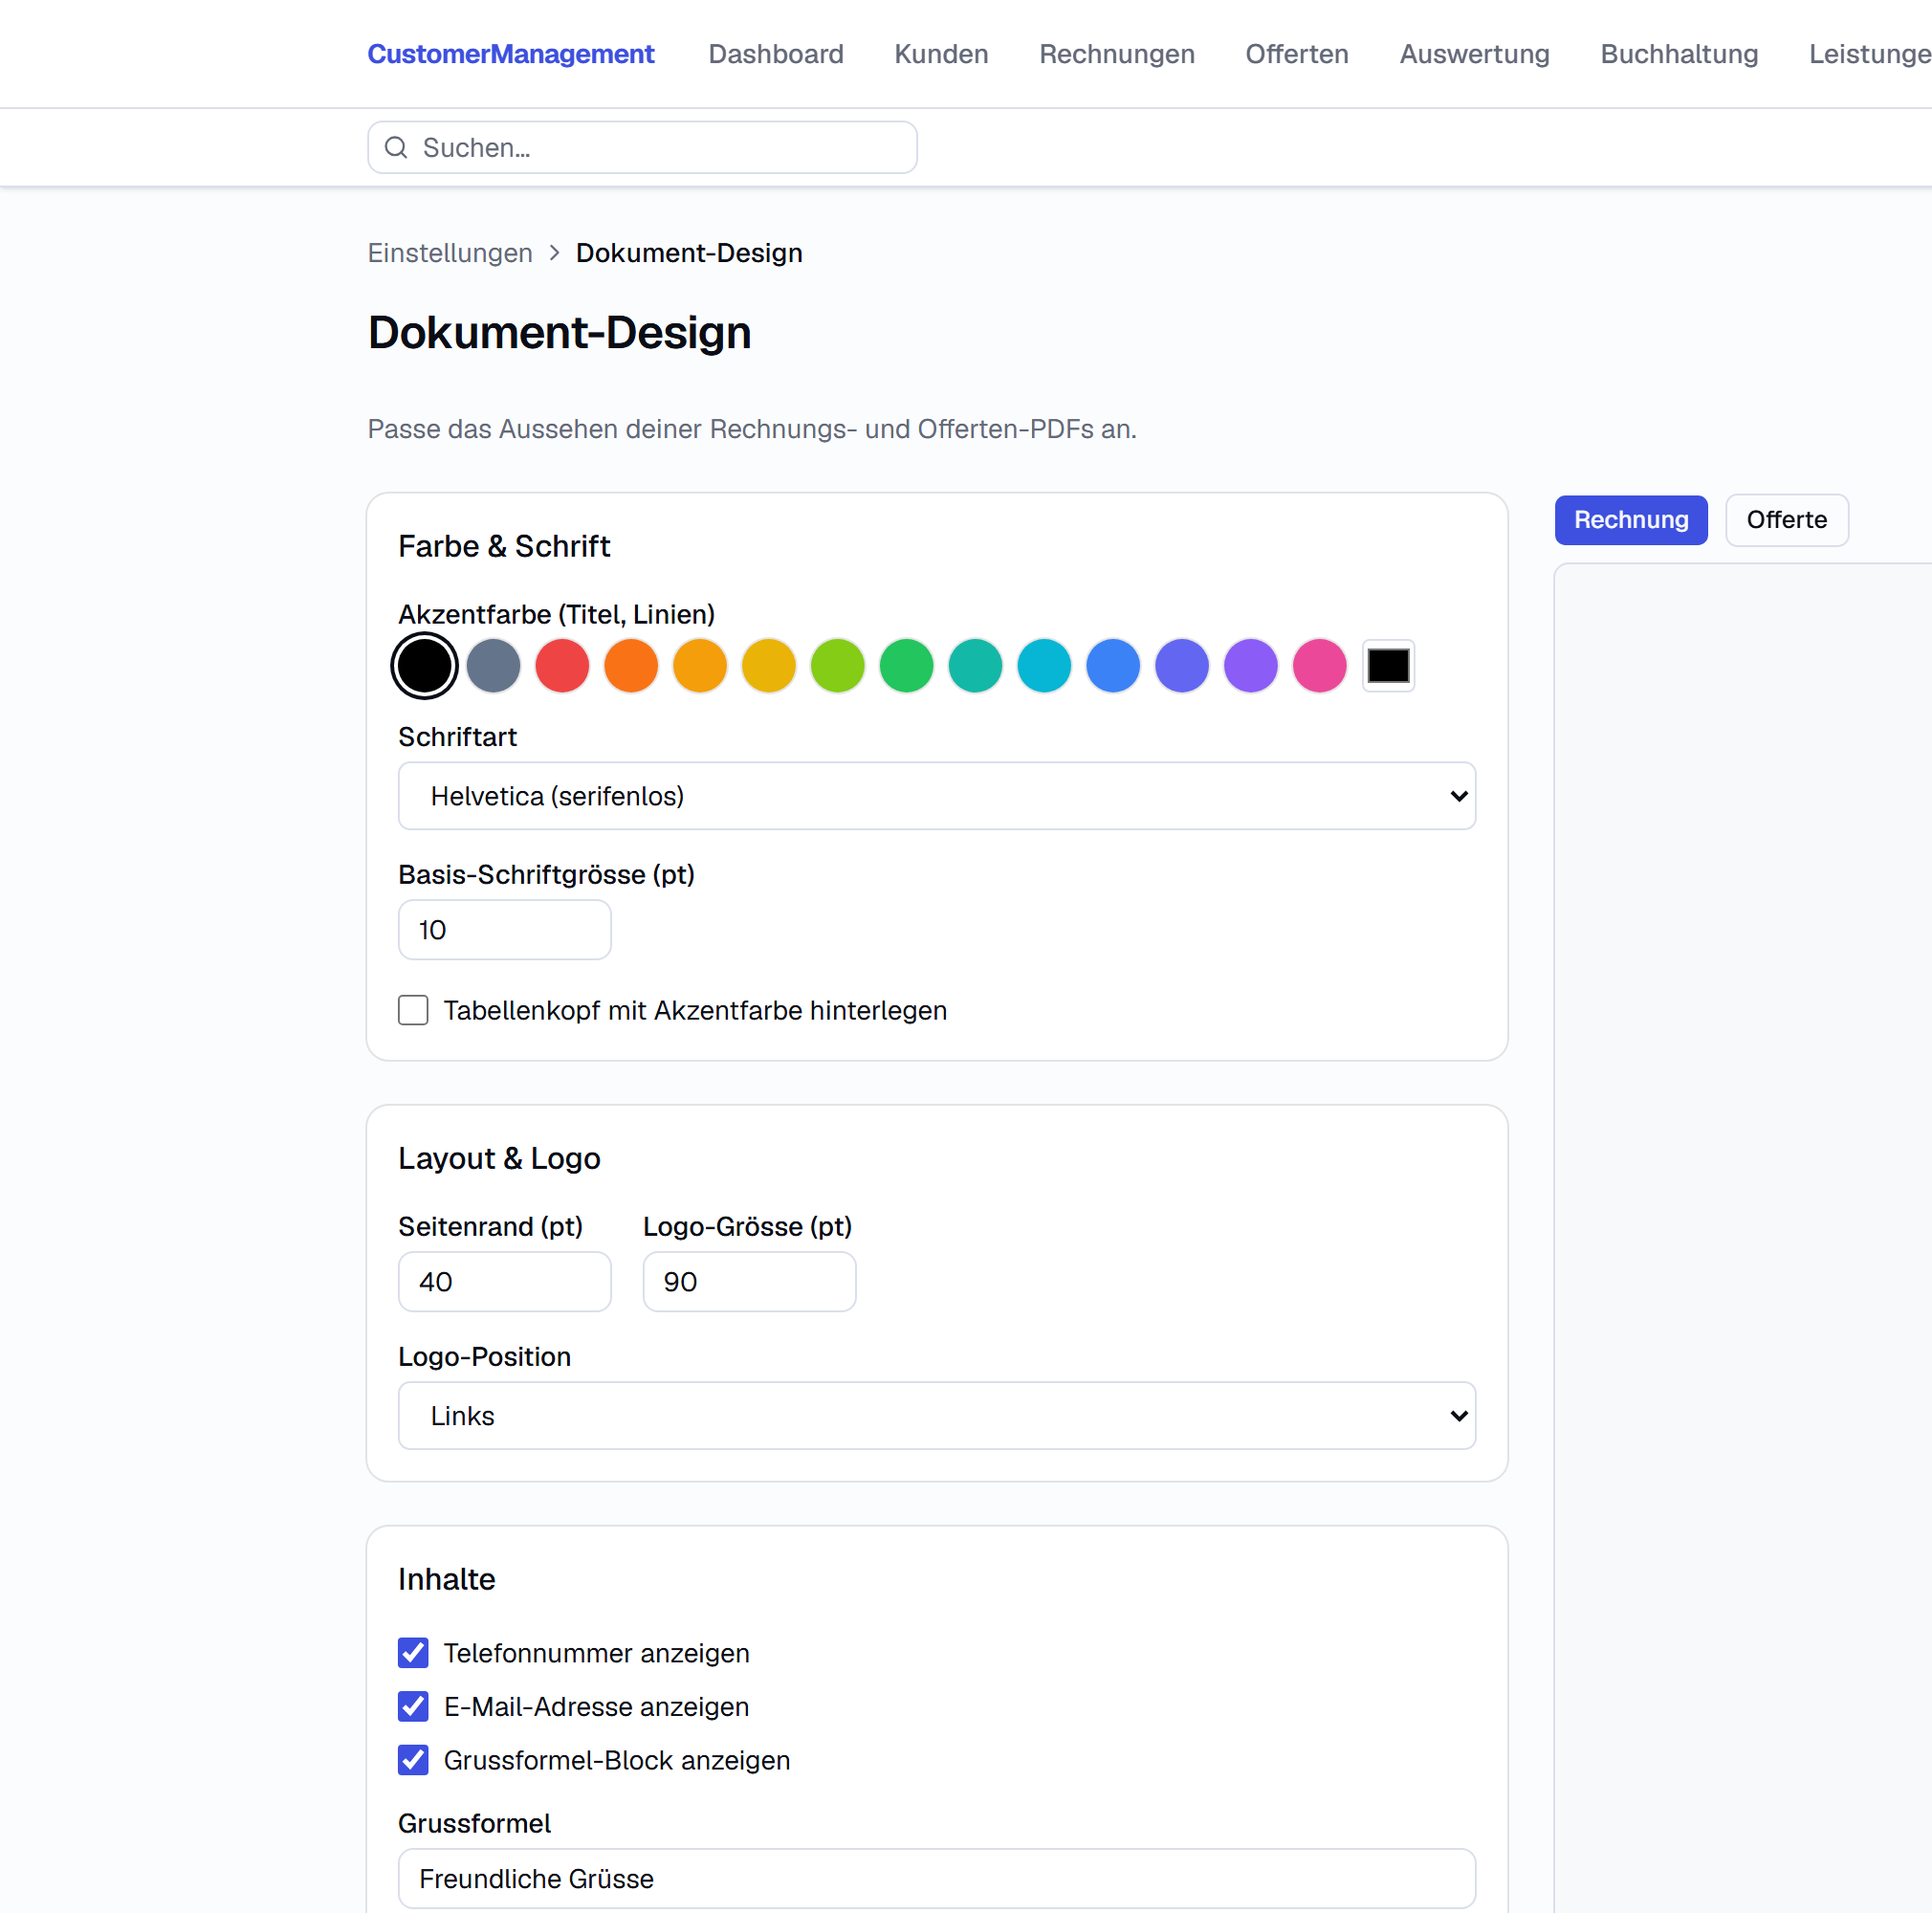
Task: Choose the yellow accent color
Action: [x=769, y=665]
